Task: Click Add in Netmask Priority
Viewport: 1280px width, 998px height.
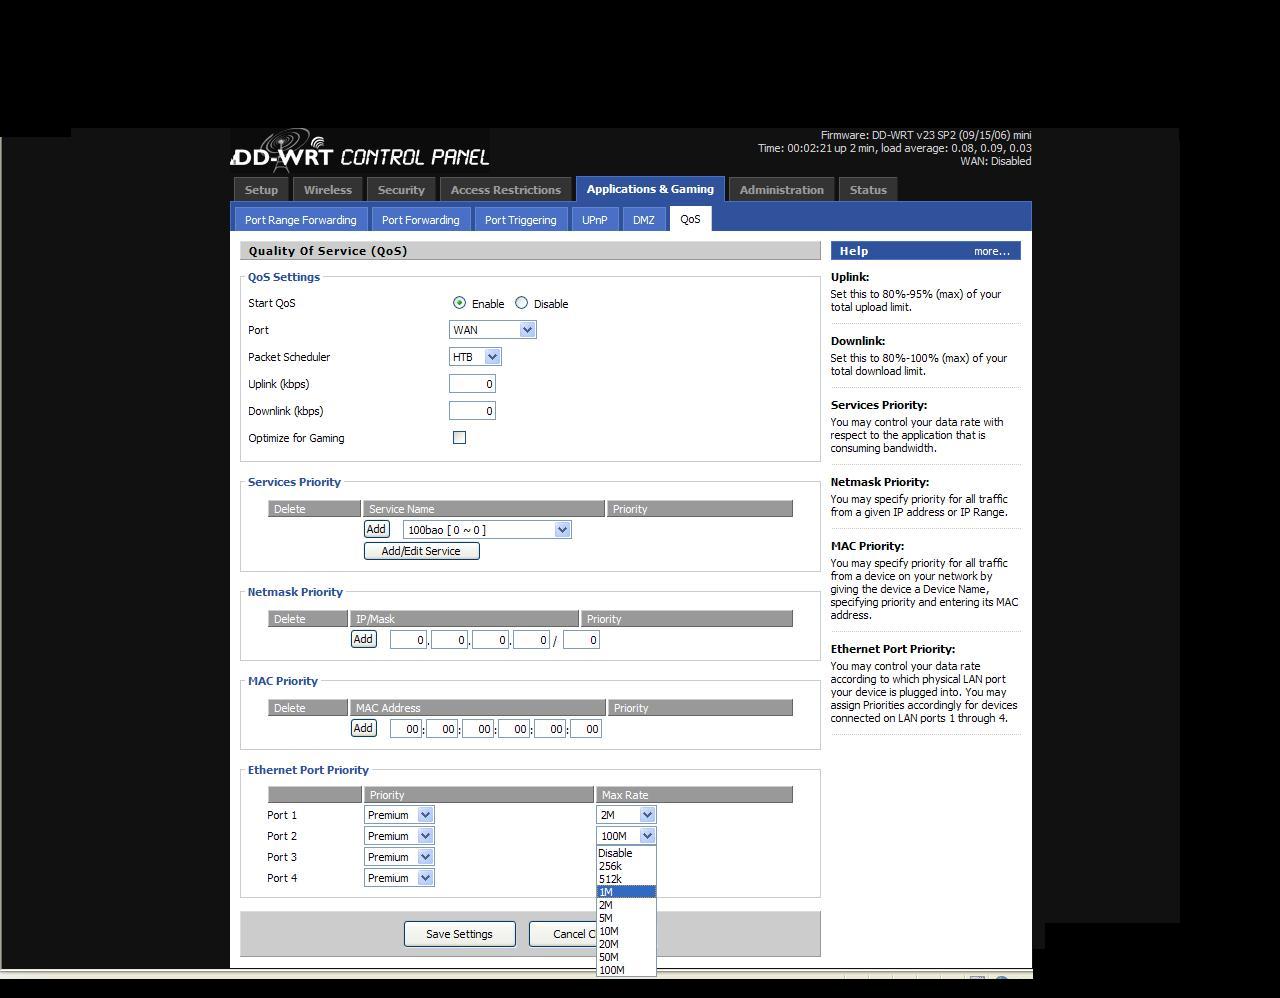Action: pyautogui.click(x=363, y=639)
